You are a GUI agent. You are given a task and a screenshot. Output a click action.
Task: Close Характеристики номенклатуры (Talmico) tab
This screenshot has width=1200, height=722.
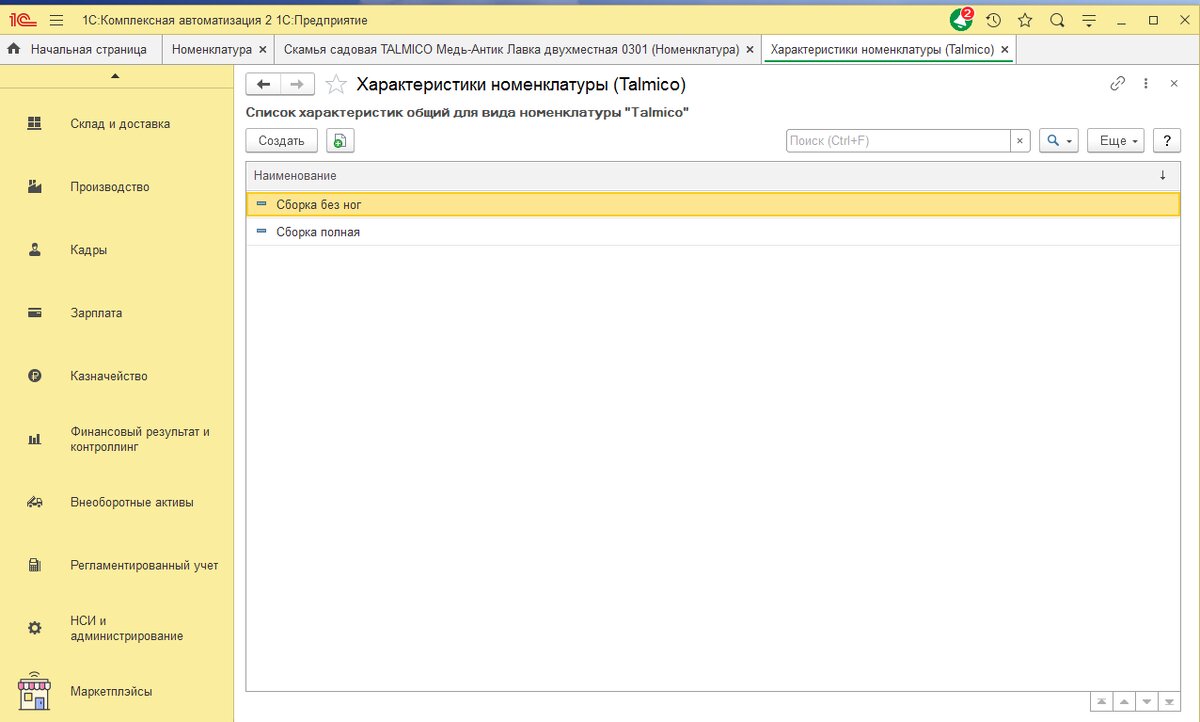pos(1005,48)
